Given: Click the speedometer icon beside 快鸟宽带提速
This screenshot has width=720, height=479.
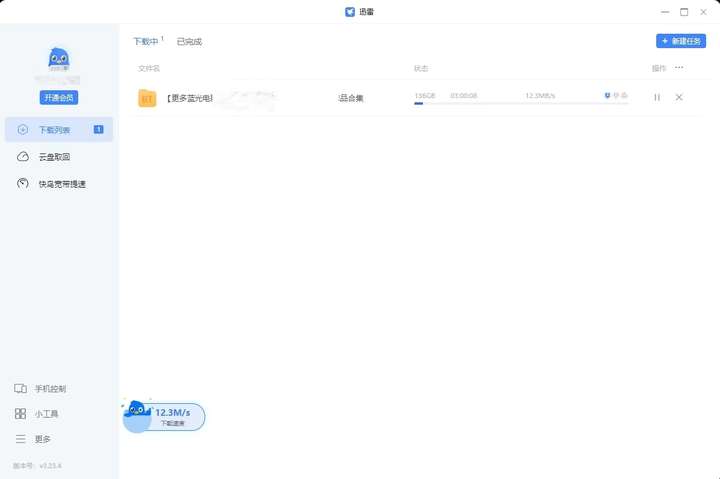Looking at the screenshot, I should (22, 184).
